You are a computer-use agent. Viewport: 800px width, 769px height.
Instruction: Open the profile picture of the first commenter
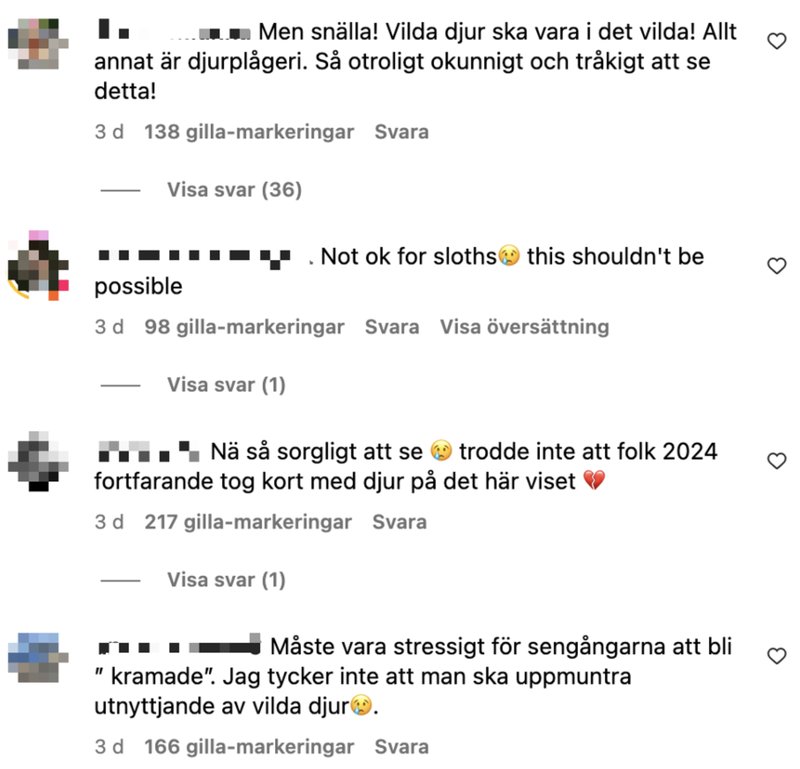coord(38,44)
